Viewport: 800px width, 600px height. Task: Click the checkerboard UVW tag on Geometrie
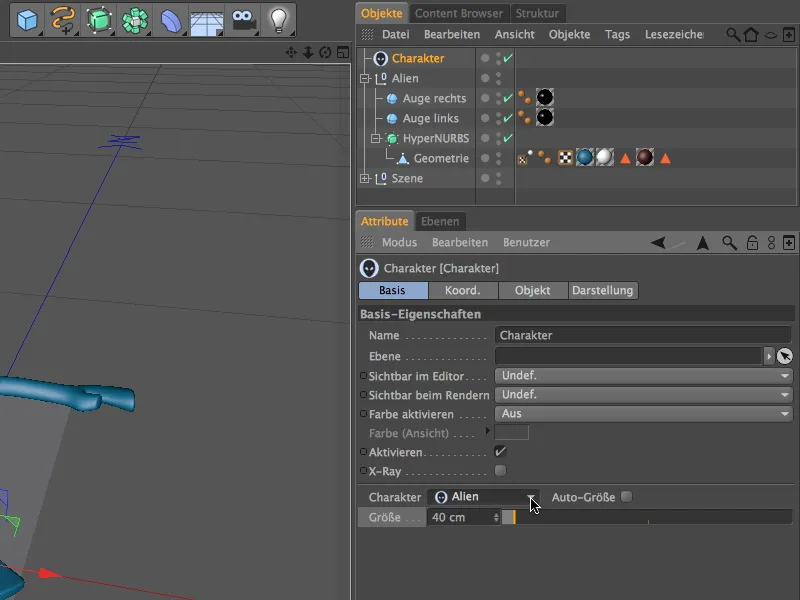point(565,158)
